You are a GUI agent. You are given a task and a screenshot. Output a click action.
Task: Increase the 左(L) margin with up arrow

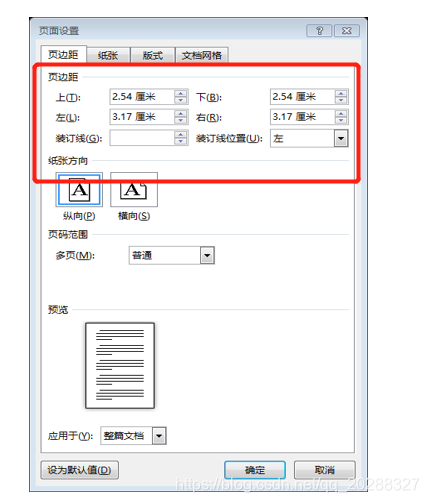point(180,113)
